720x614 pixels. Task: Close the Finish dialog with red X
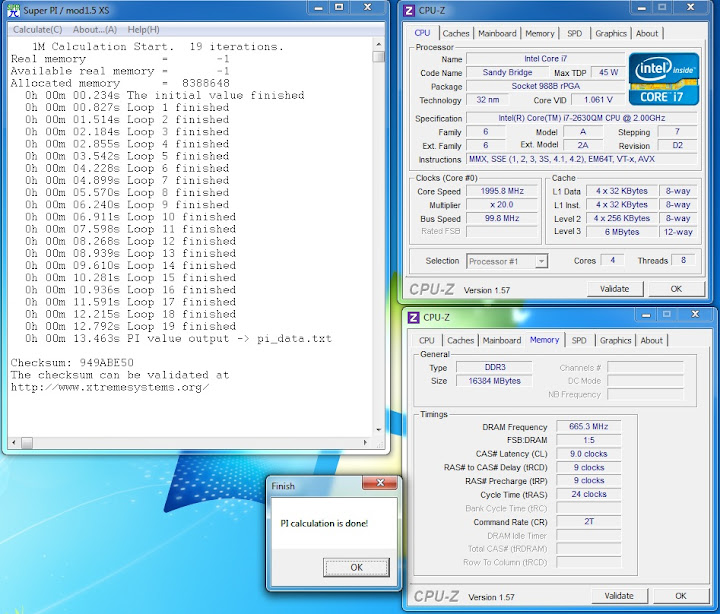[x=380, y=483]
